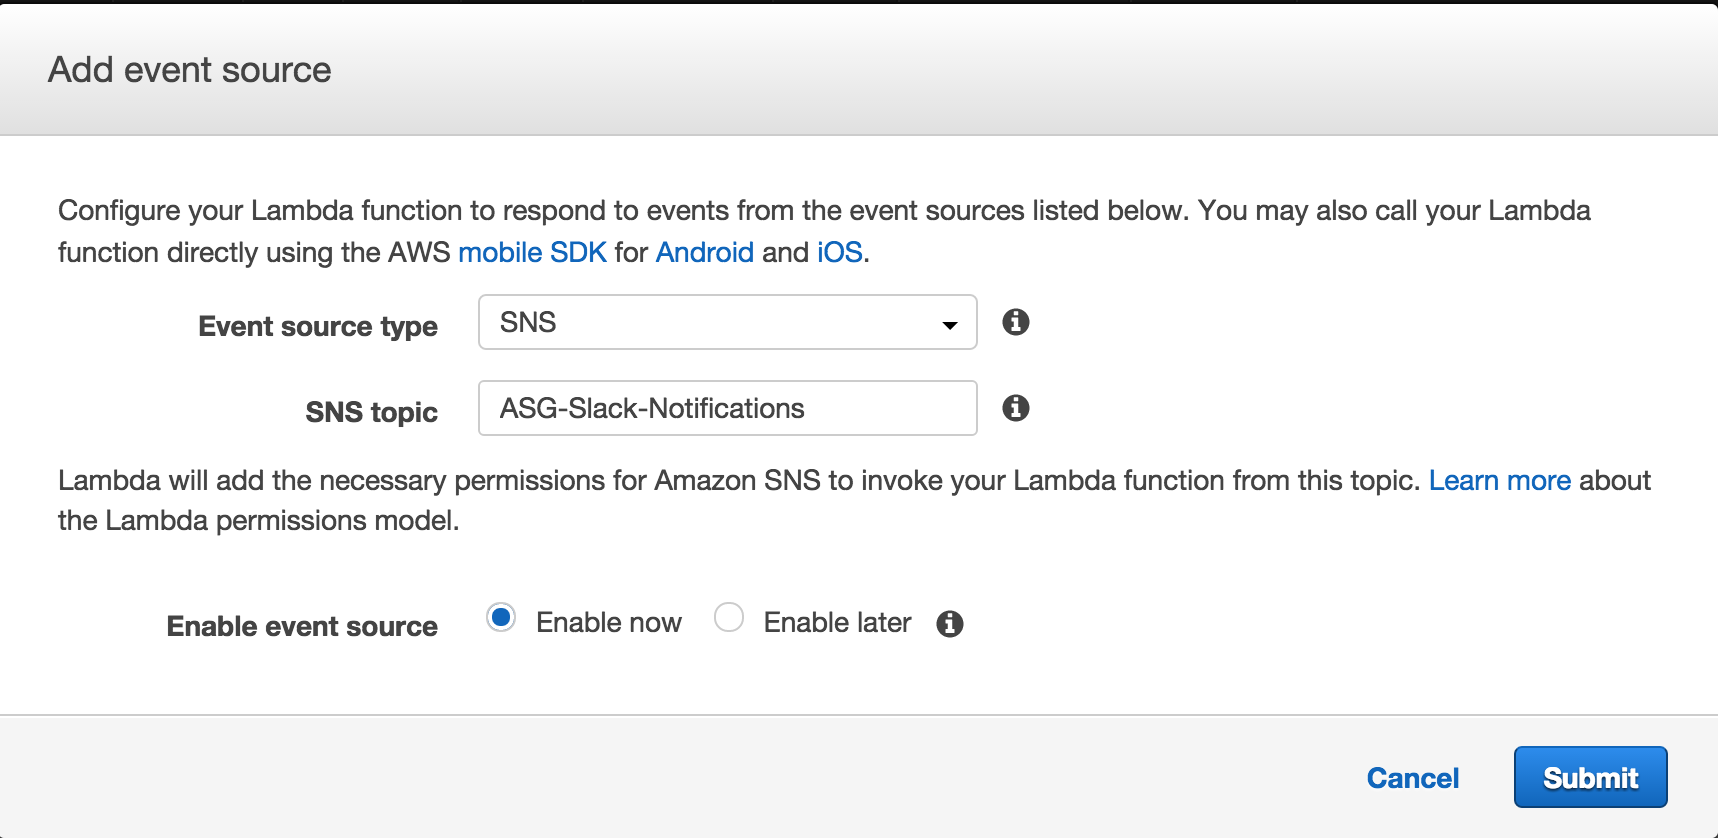This screenshot has width=1718, height=838.
Task: Open the Event source type dropdown showing SNS
Action: click(x=727, y=322)
